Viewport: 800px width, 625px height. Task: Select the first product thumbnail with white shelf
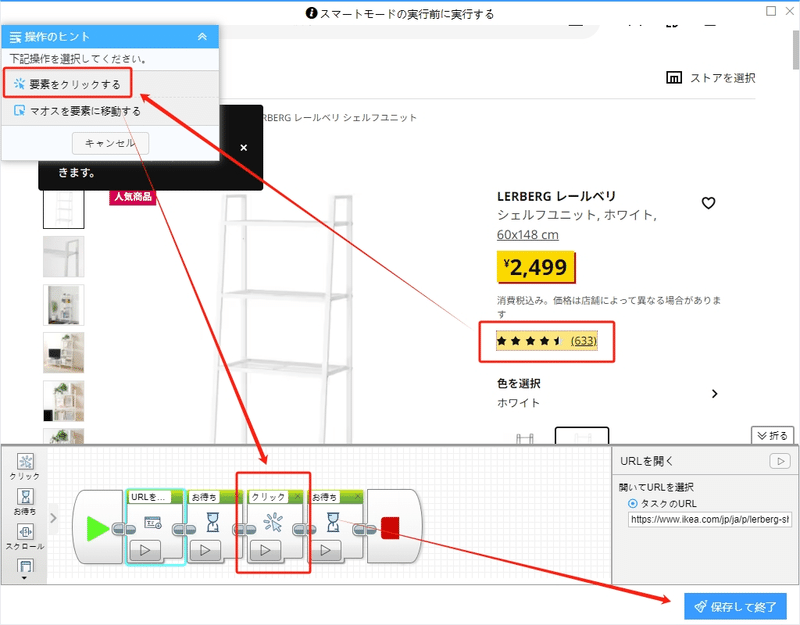point(64,209)
